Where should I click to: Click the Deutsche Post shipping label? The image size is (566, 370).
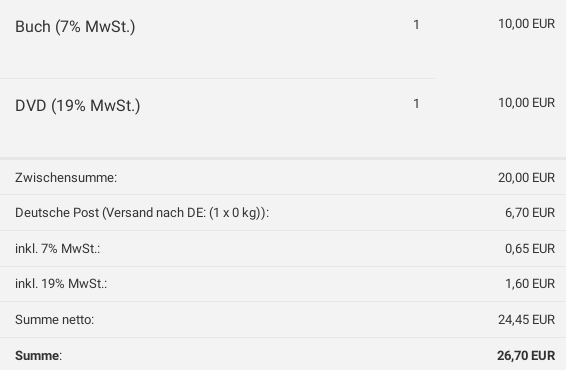(x=142, y=213)
